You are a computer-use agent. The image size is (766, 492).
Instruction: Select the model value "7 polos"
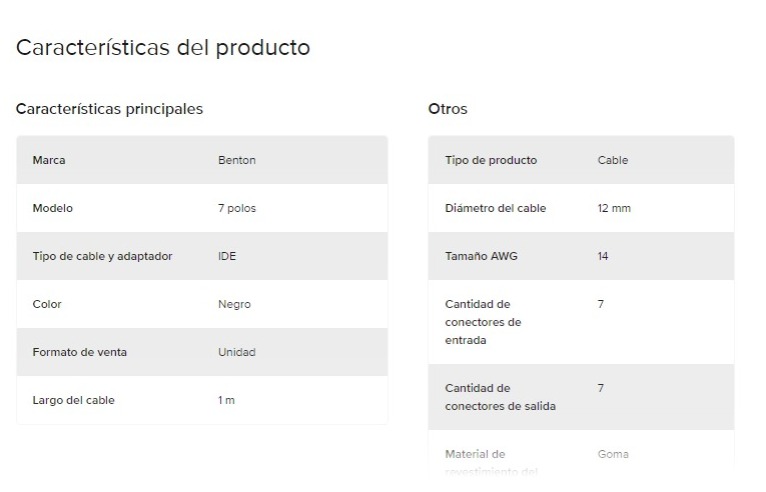237,208
